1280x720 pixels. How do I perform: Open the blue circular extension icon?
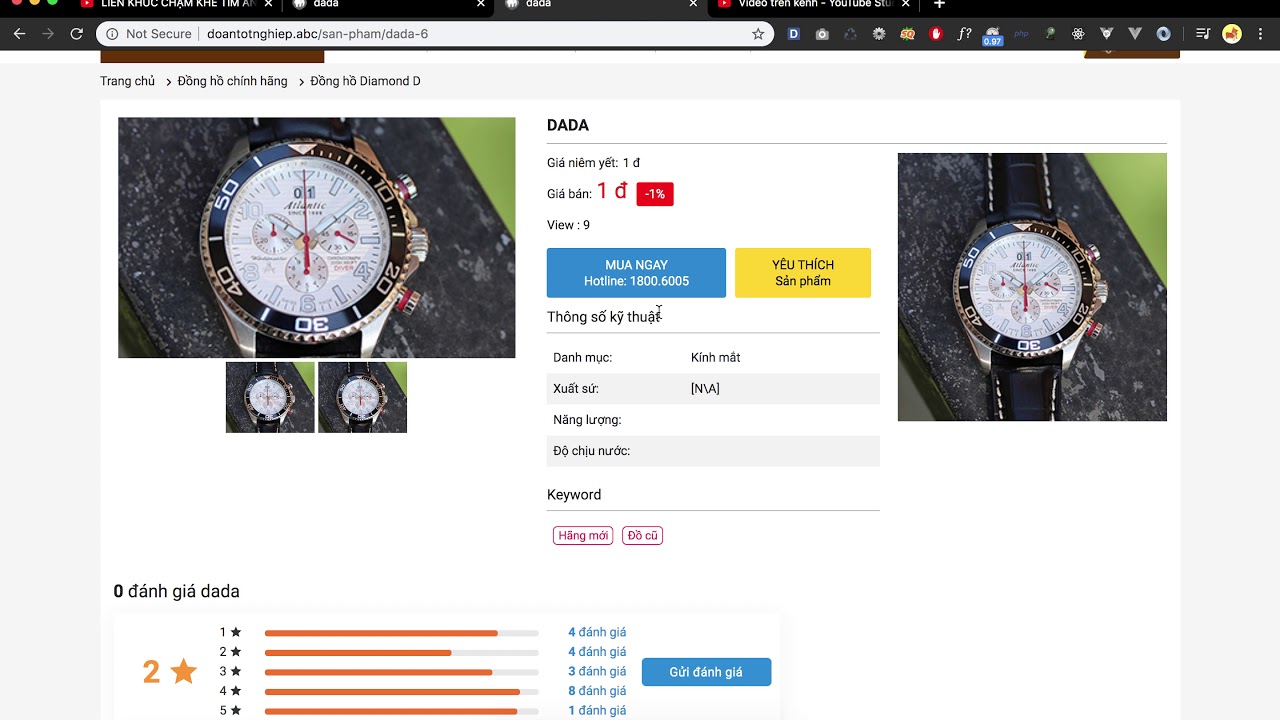(x=1164, y=34)
